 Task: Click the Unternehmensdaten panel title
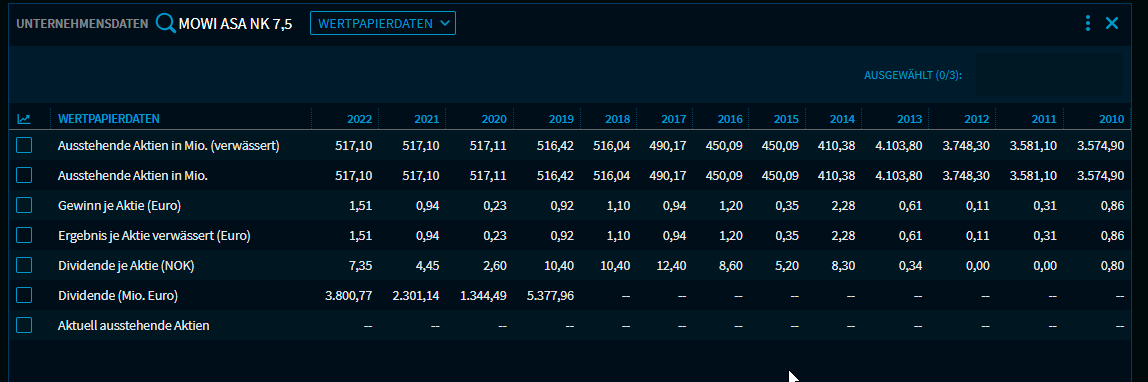[83, 23]
